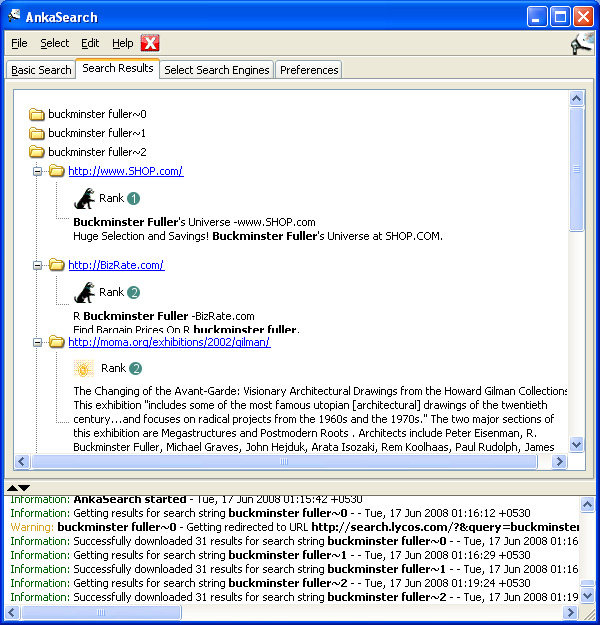Click the dog icon beside Rank 1
This screenshot has width=600, height=625.
pos(84,198)
